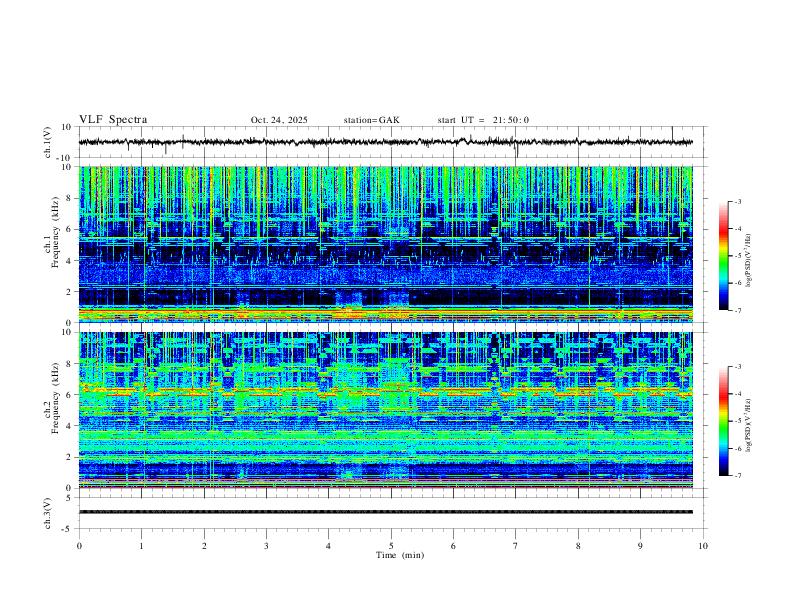This screenshot has height=612, width=792.
Task: Select the date text "Oct. 24, 2025"
Action: click(x=279, y=120)
